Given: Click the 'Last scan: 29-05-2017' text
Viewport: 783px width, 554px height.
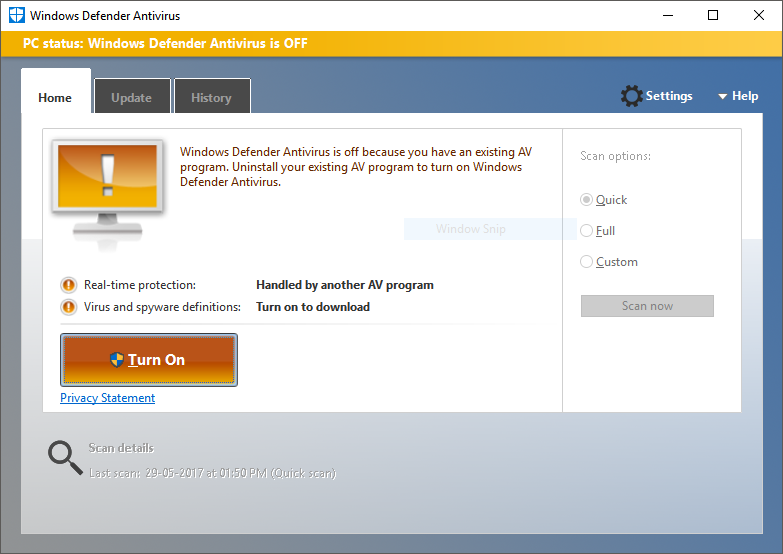Looking at the screenshot, I should [x=213, y=473].
